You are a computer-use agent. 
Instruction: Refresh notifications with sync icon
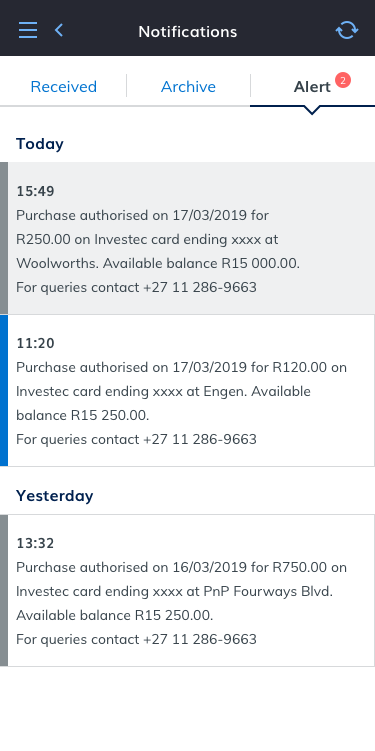pyautogui.click(x=347, y=30)
